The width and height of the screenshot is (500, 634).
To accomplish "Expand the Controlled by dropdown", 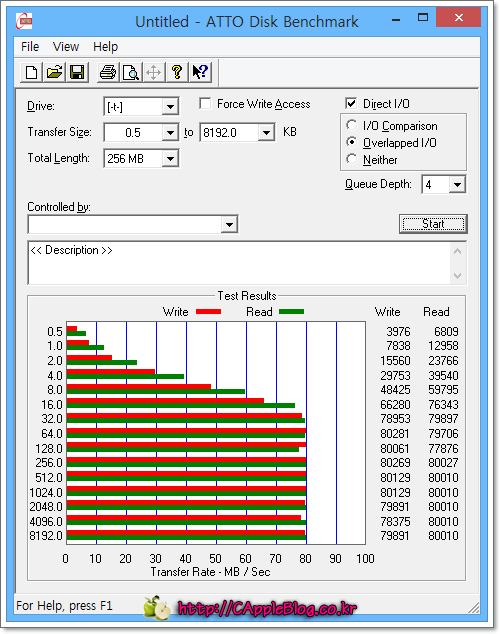I will 229,224.
